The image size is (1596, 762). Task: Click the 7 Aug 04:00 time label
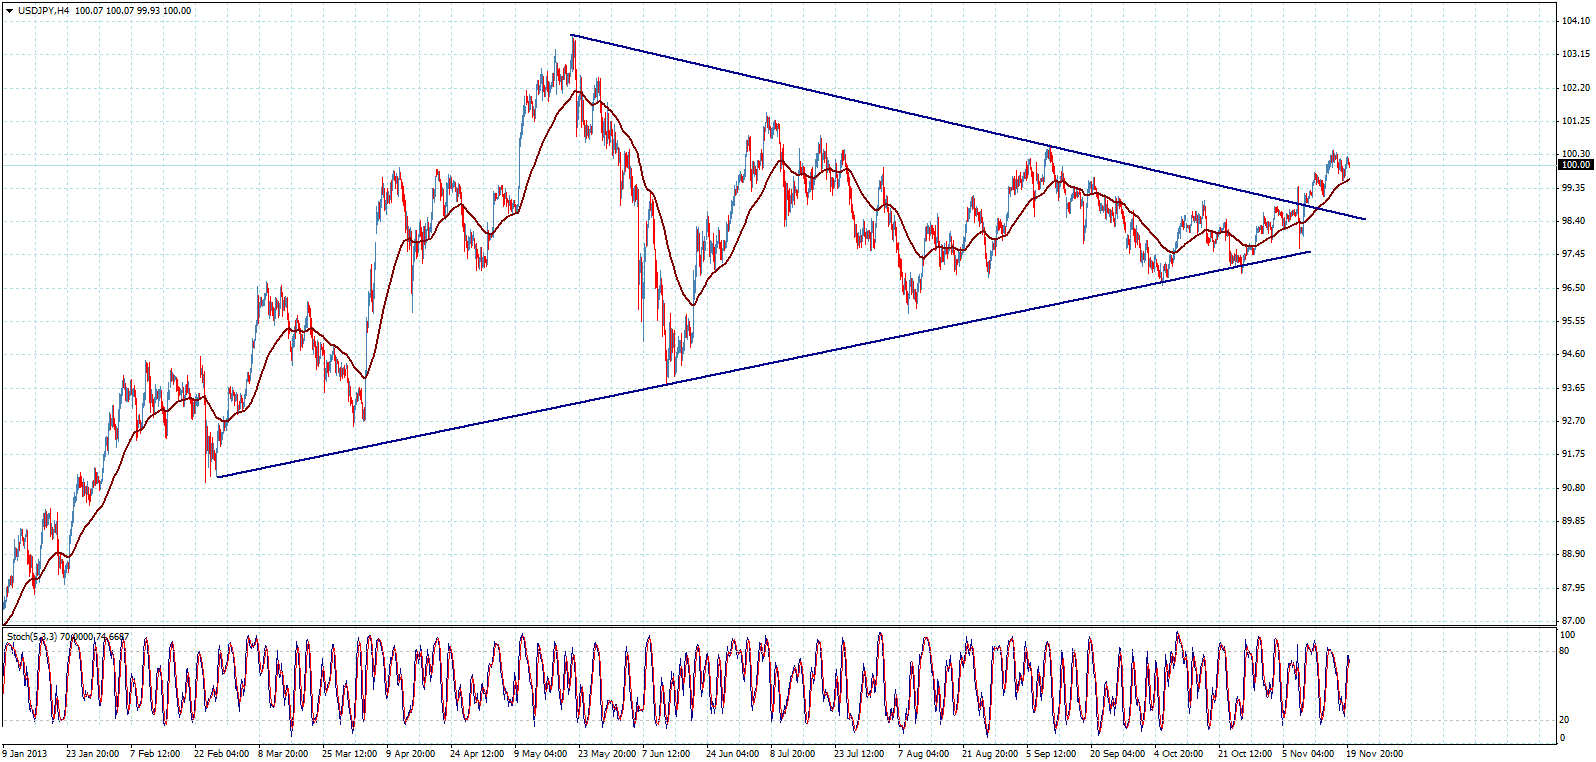923,754
